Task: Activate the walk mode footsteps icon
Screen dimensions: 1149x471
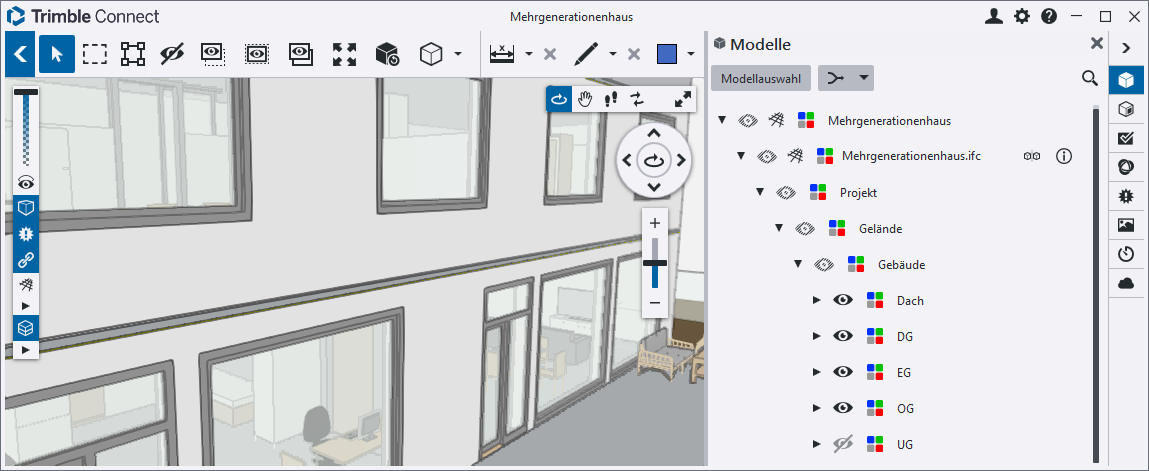Action: pos(610,98)
